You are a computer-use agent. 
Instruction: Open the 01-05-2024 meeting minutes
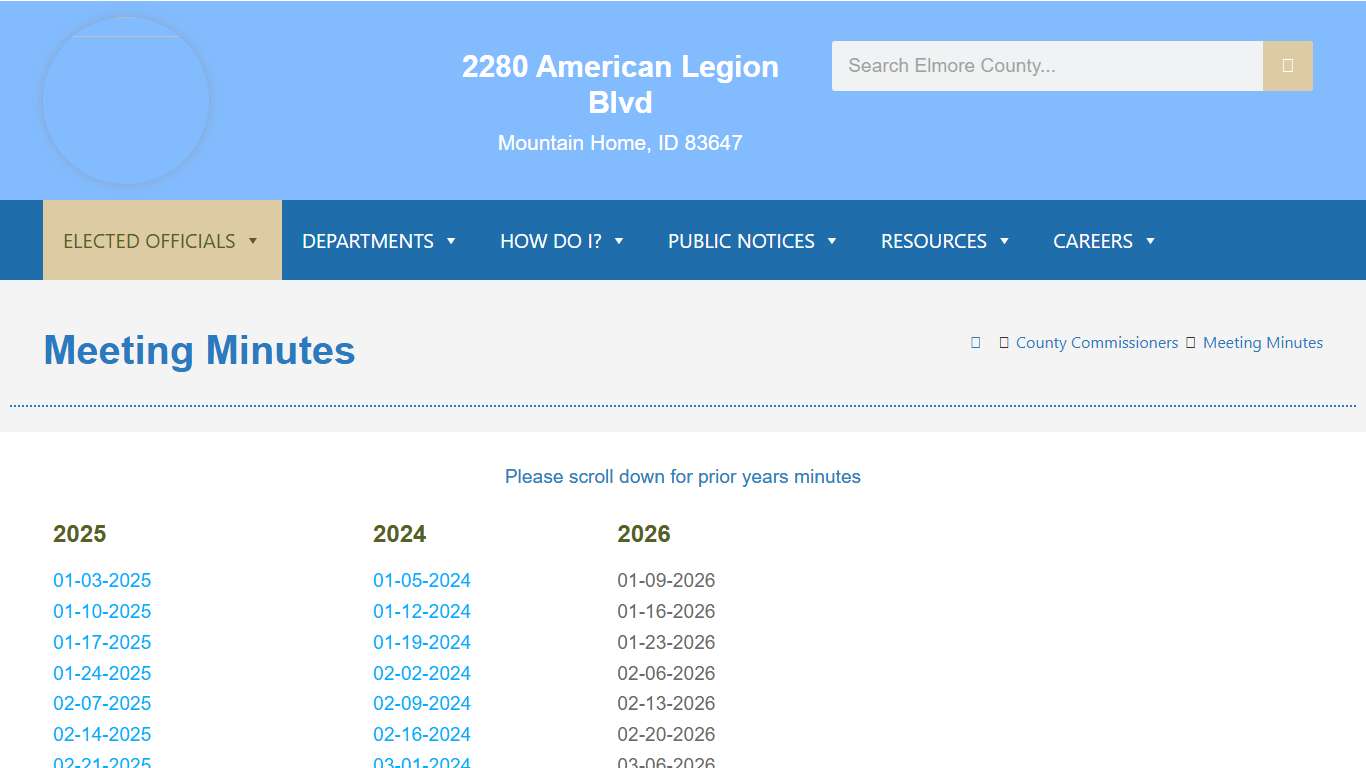tap(422, 580)
